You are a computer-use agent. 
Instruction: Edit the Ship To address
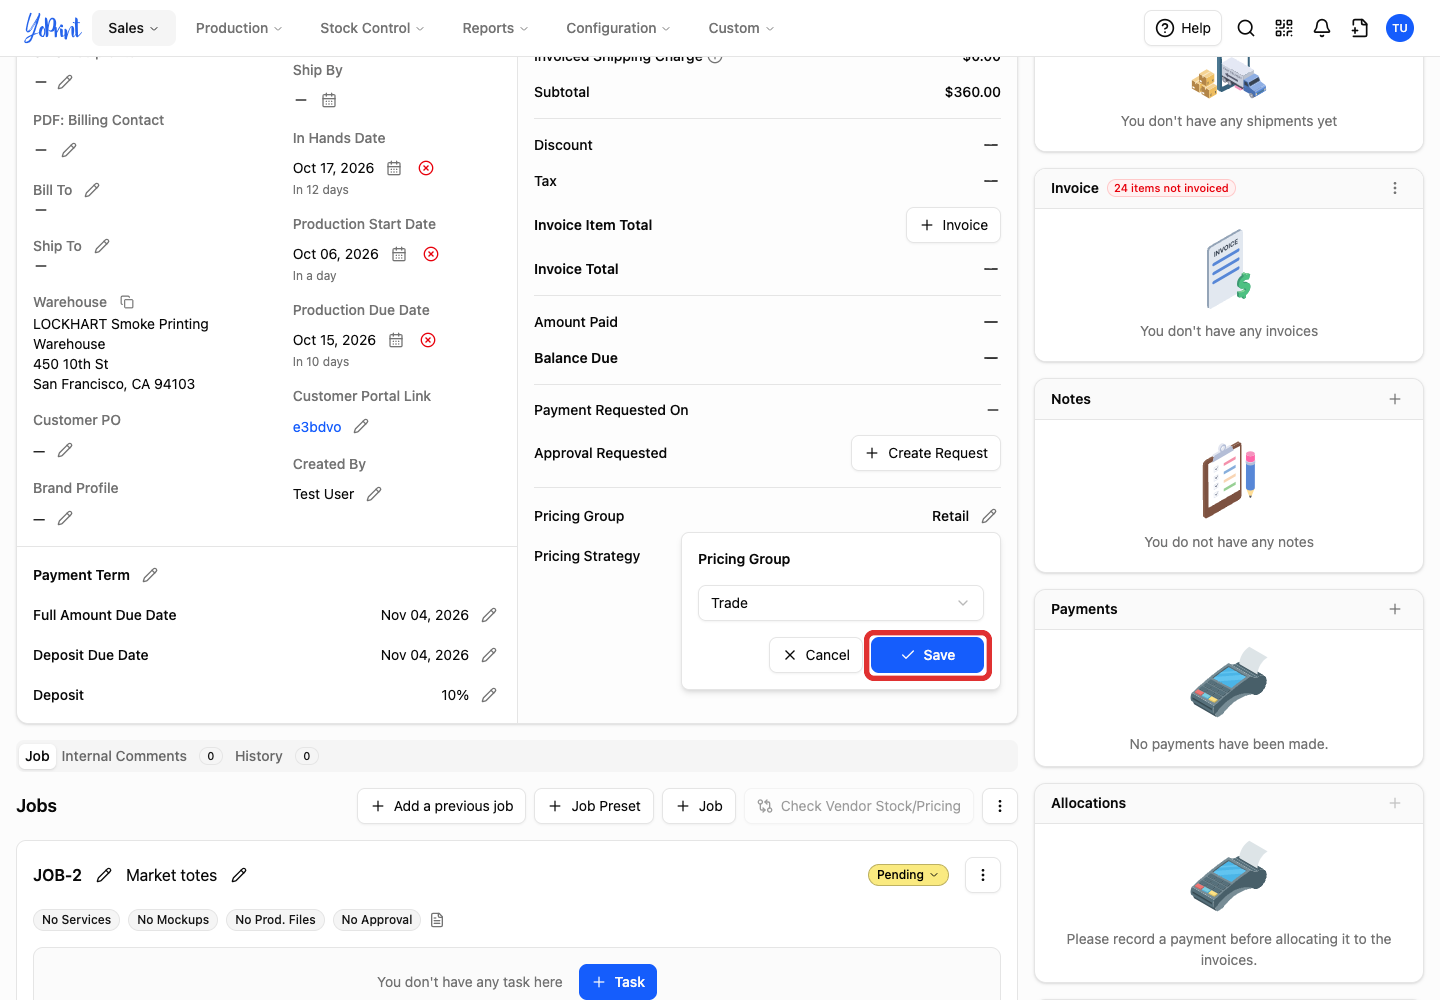click(102, 246)
